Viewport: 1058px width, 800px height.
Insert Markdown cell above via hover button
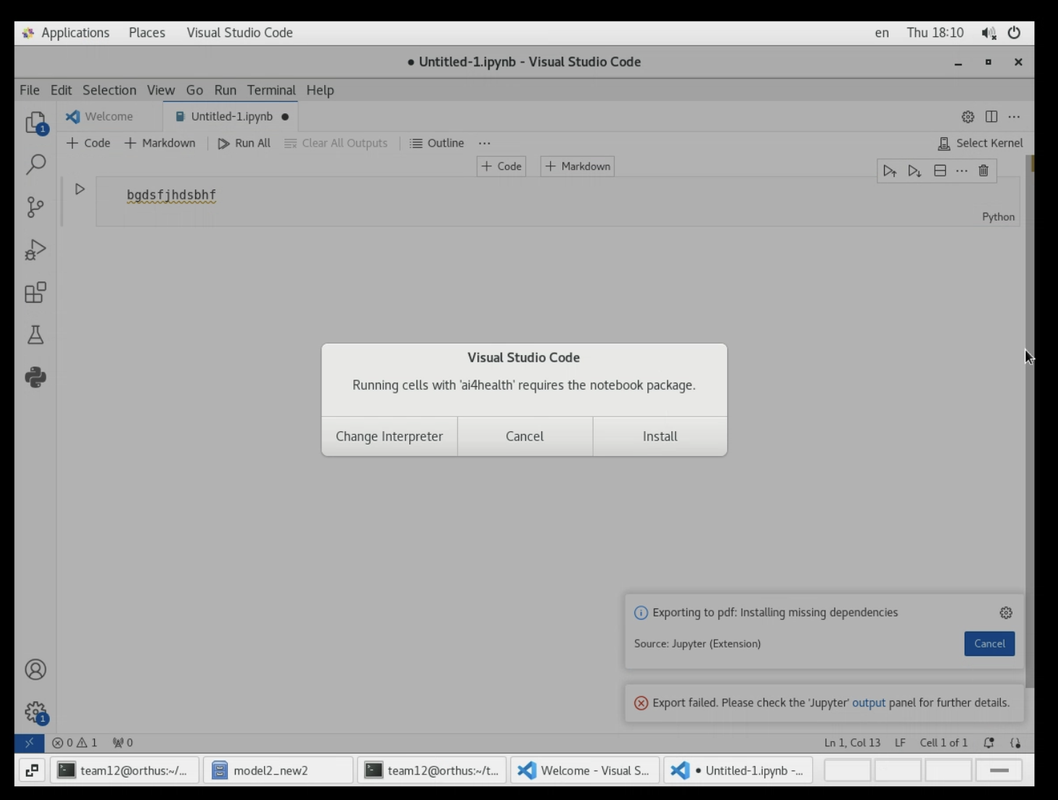pos(577,167)
